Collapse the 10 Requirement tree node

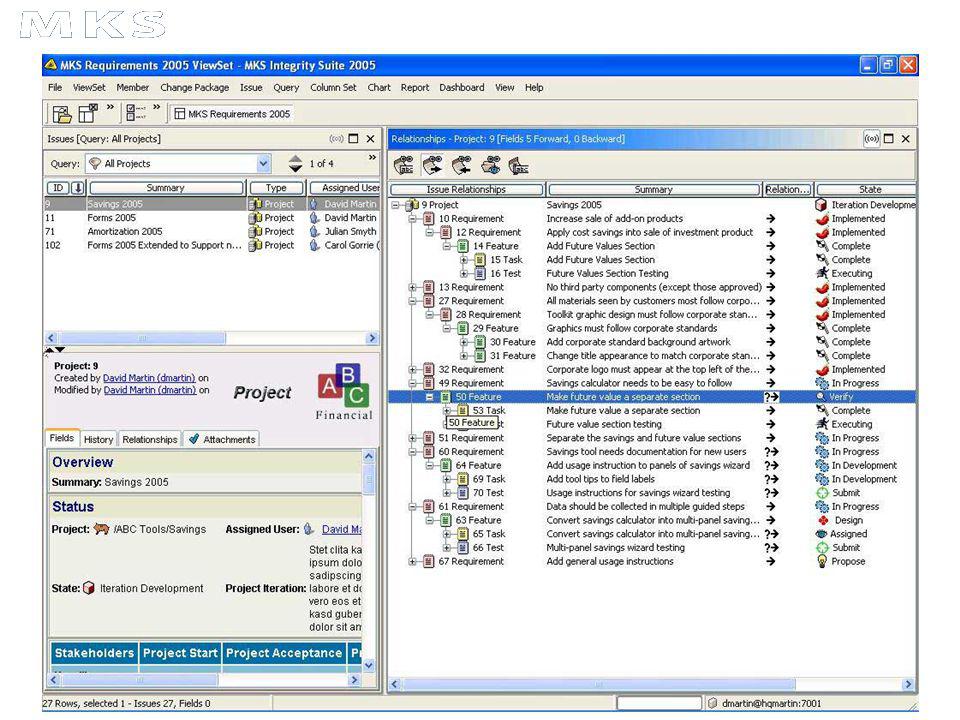point(413,219)
